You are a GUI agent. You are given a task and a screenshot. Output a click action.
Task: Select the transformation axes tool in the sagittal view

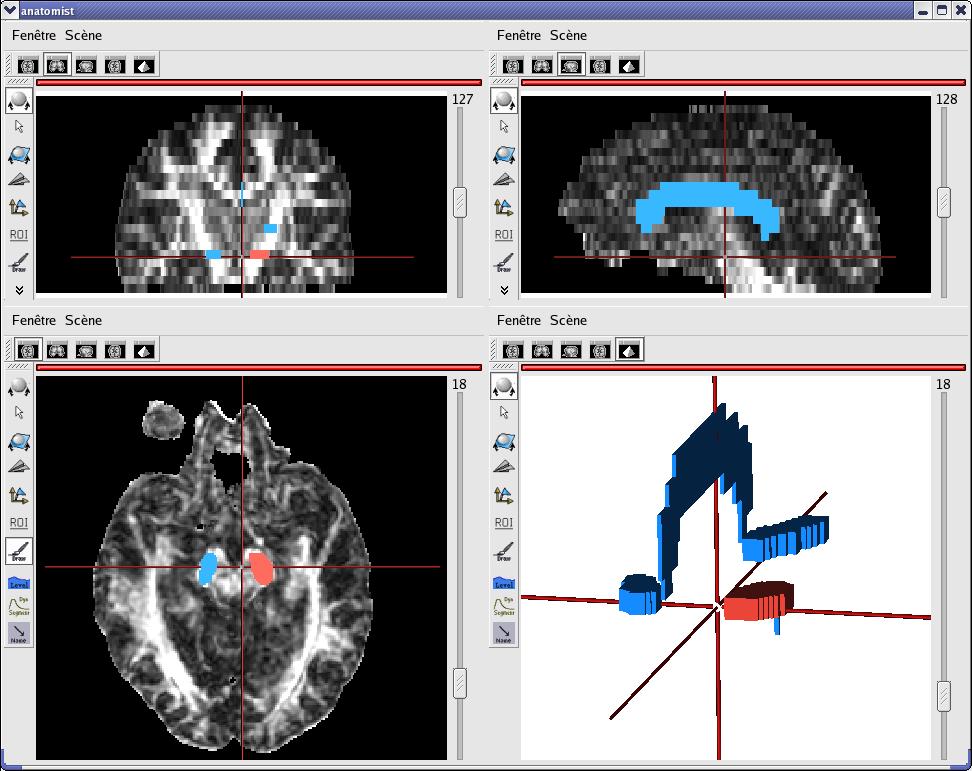pos(504,208)
